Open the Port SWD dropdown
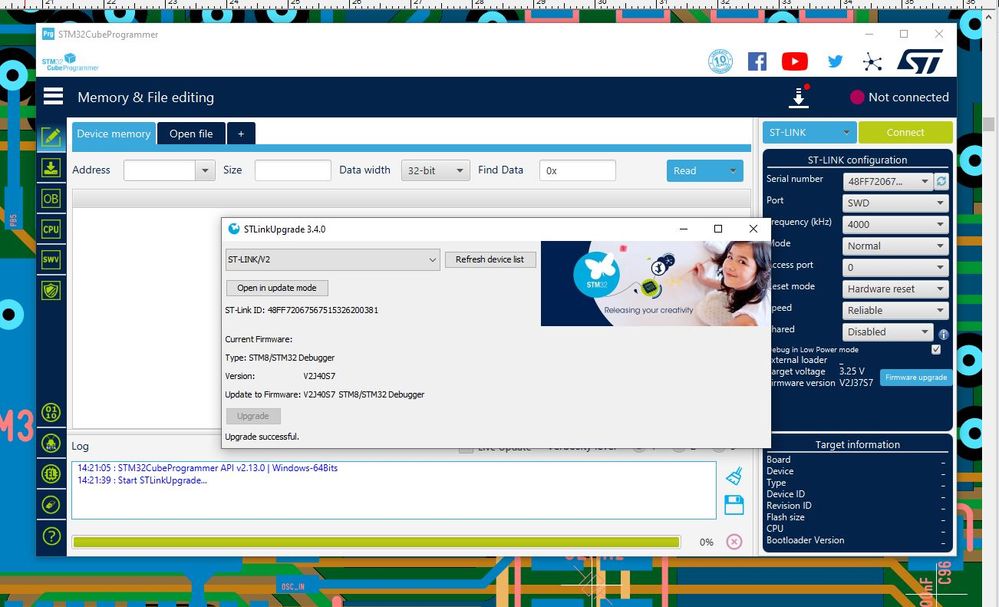999x607 pixels. click(x=895, y=203)
